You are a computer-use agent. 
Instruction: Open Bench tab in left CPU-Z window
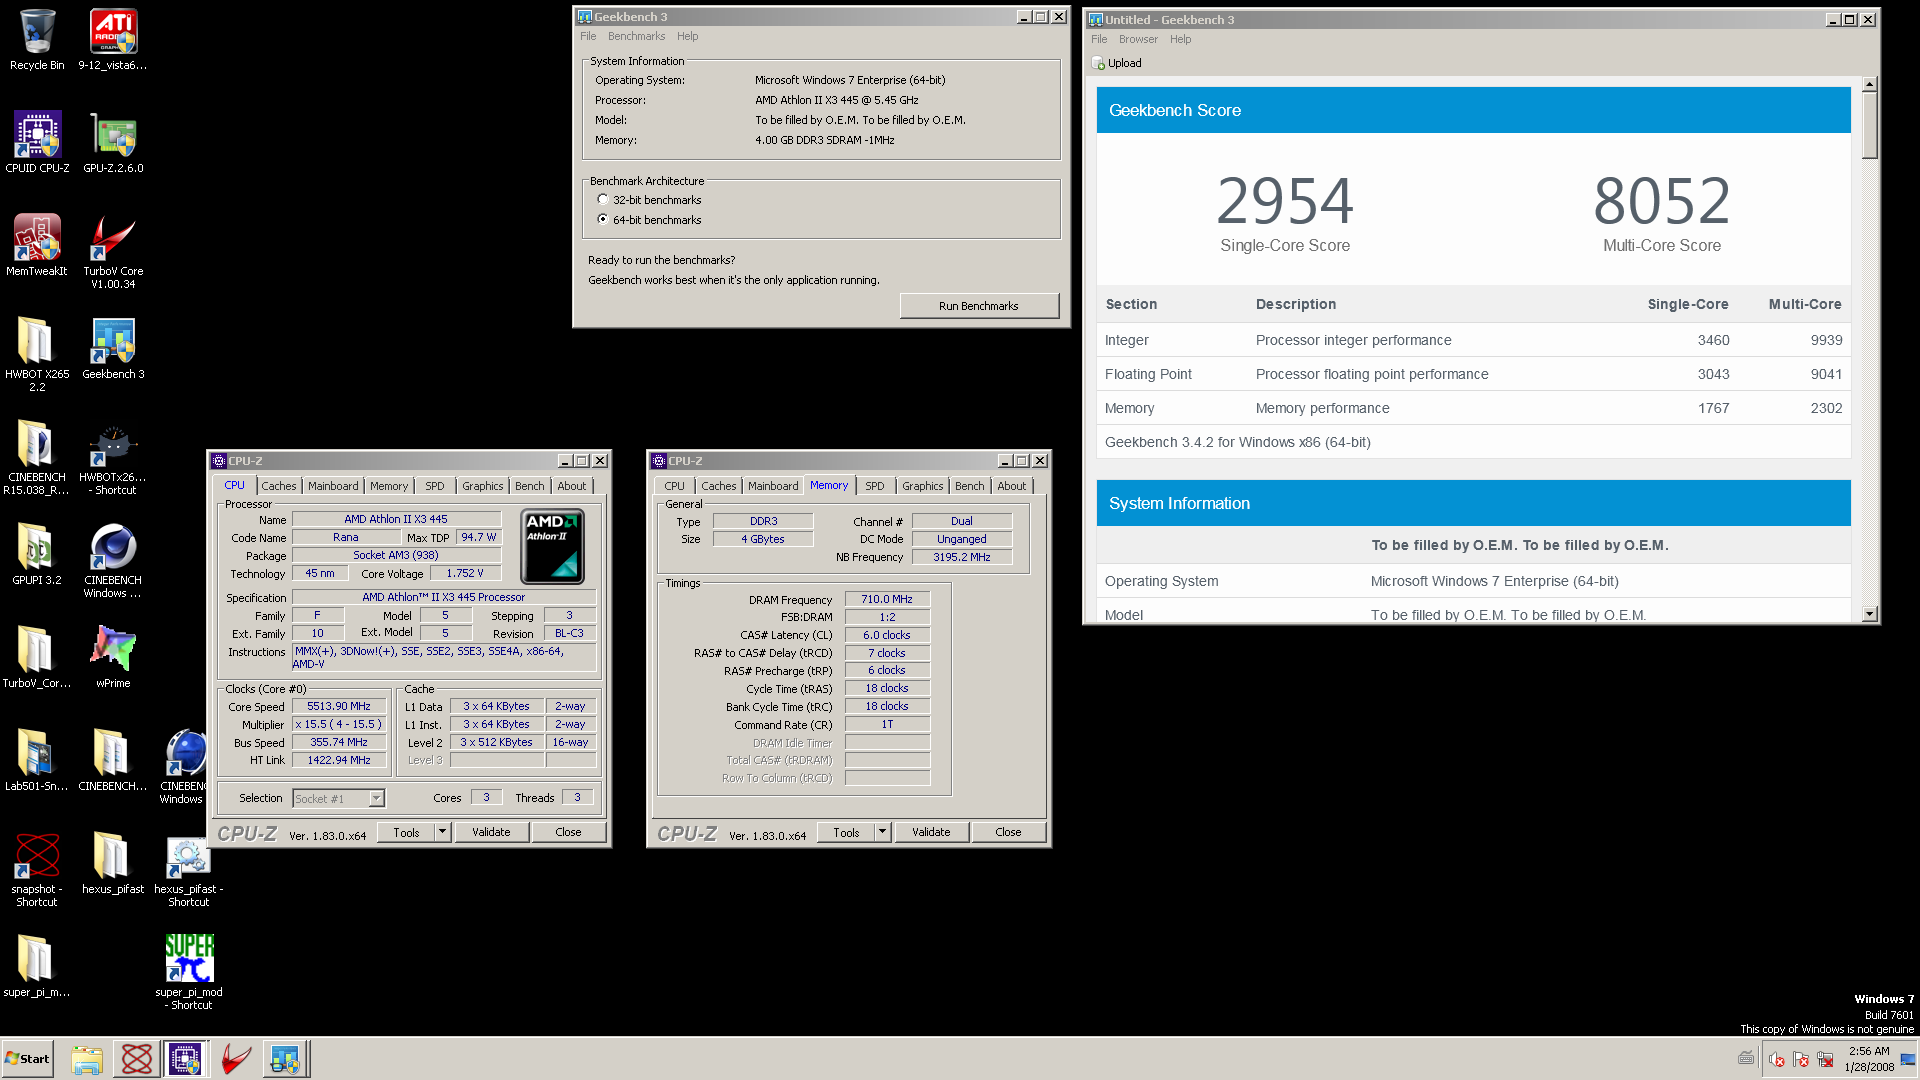[530, 486]
